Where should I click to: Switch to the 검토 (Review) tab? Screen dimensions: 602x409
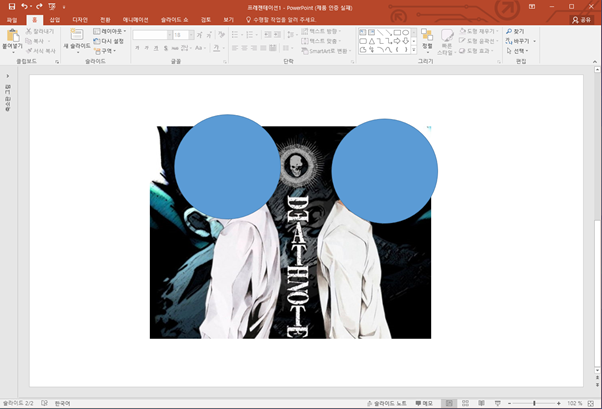206,20
